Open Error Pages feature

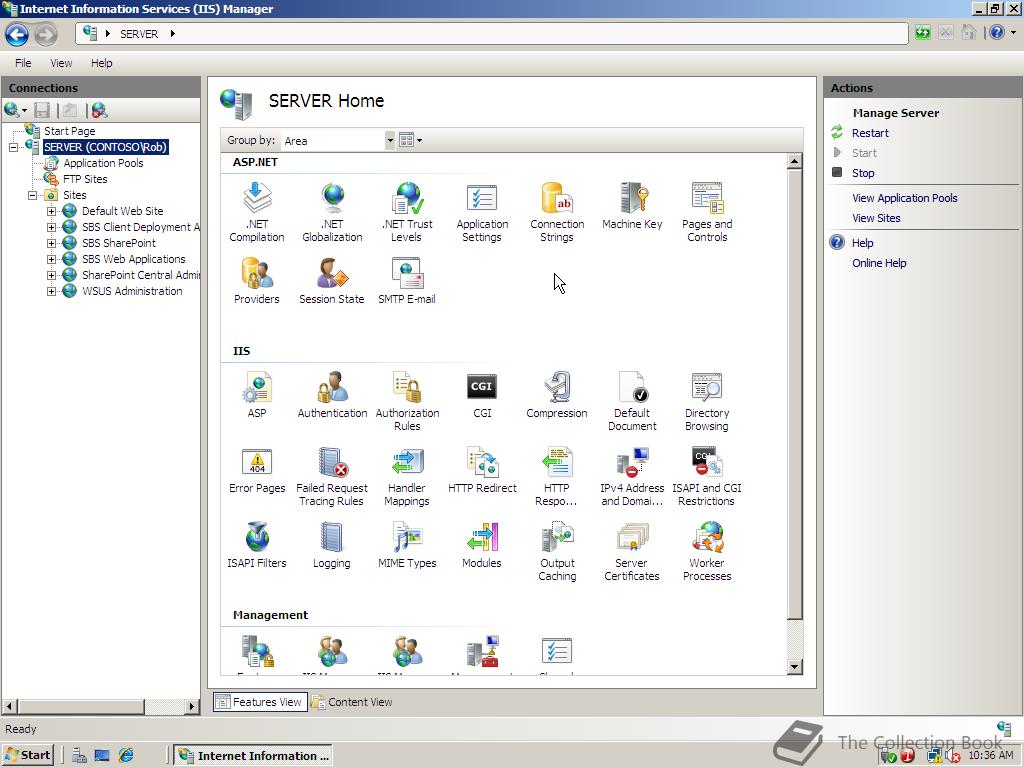[x=257, y=470]
